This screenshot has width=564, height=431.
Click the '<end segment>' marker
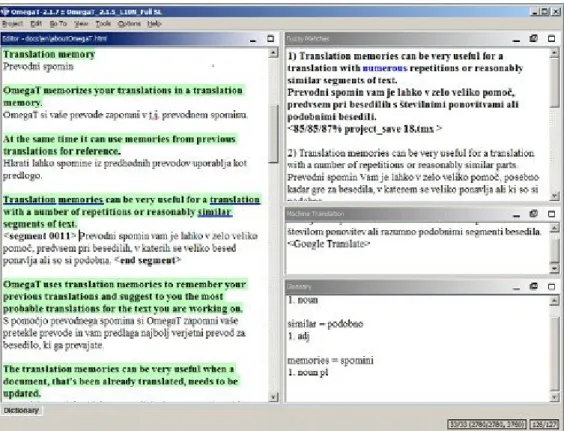tap(148, 260)
